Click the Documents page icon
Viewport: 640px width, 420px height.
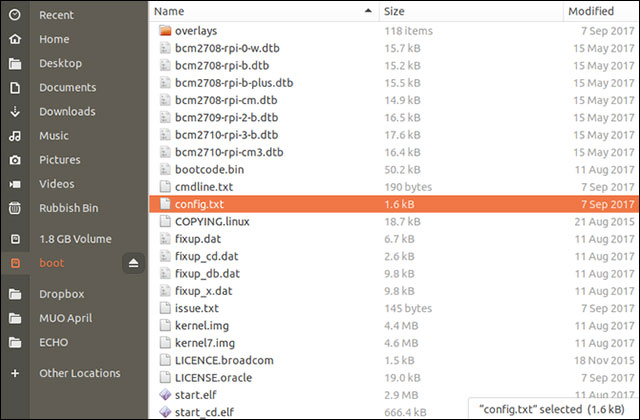[x=15, y=88]
